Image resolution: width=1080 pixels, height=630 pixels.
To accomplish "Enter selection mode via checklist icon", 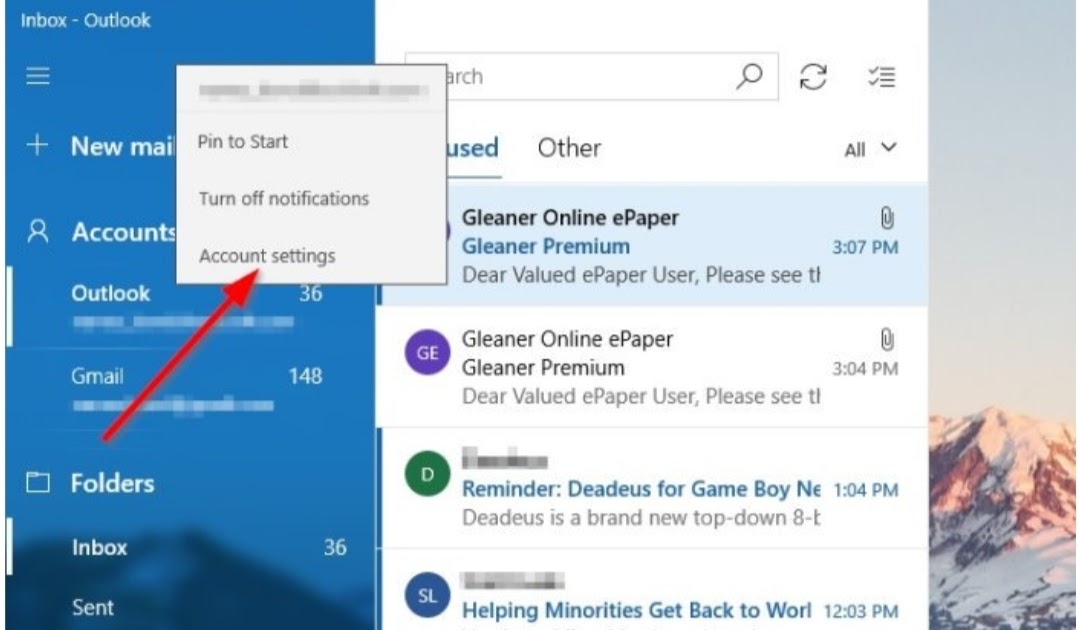I will (x=882, y=76).
